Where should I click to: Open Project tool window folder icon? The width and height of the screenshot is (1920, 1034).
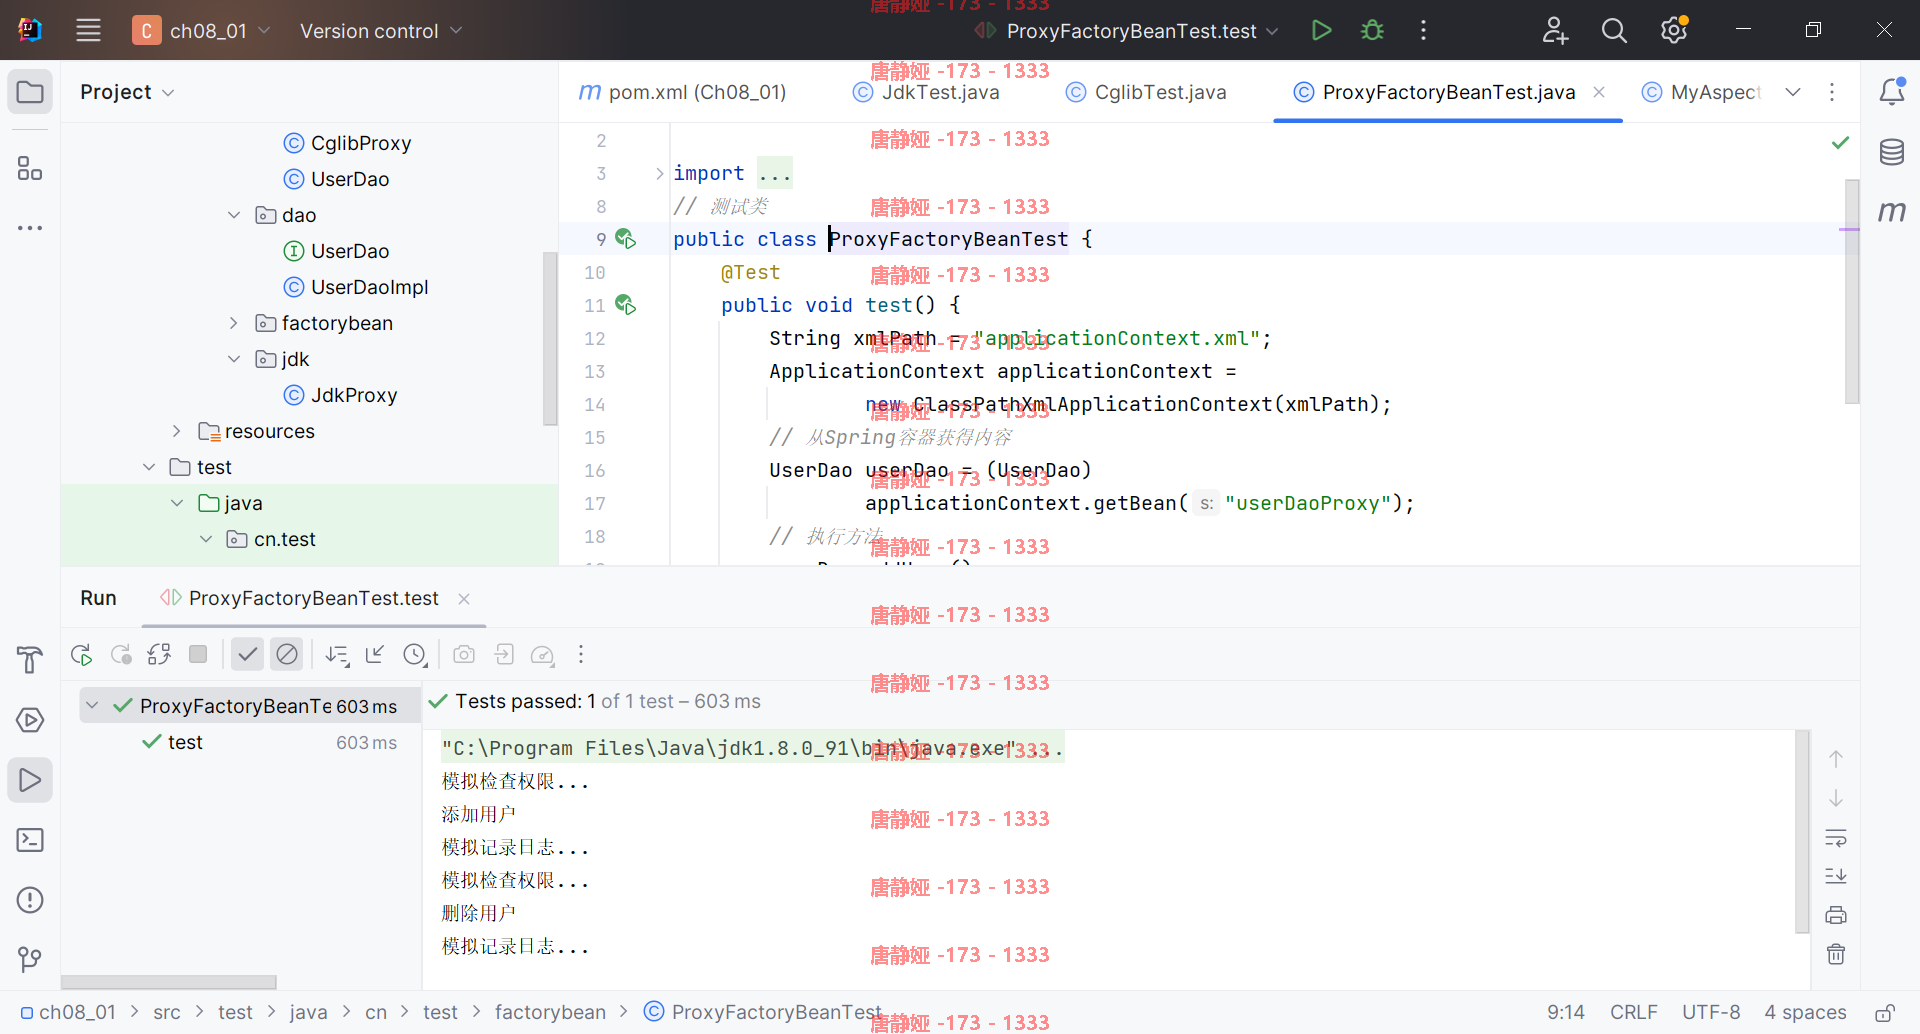pos(30,92)
